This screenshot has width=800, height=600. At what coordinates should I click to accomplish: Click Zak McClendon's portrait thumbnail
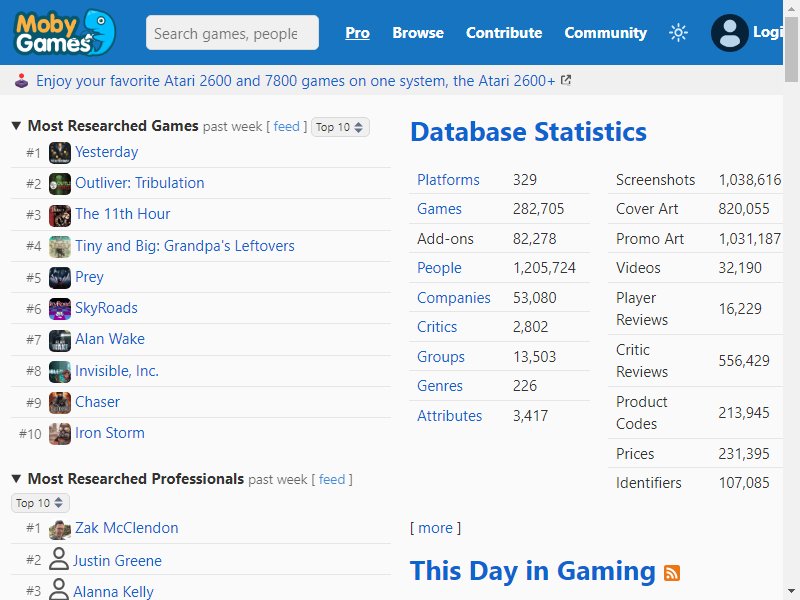[60, 529]
